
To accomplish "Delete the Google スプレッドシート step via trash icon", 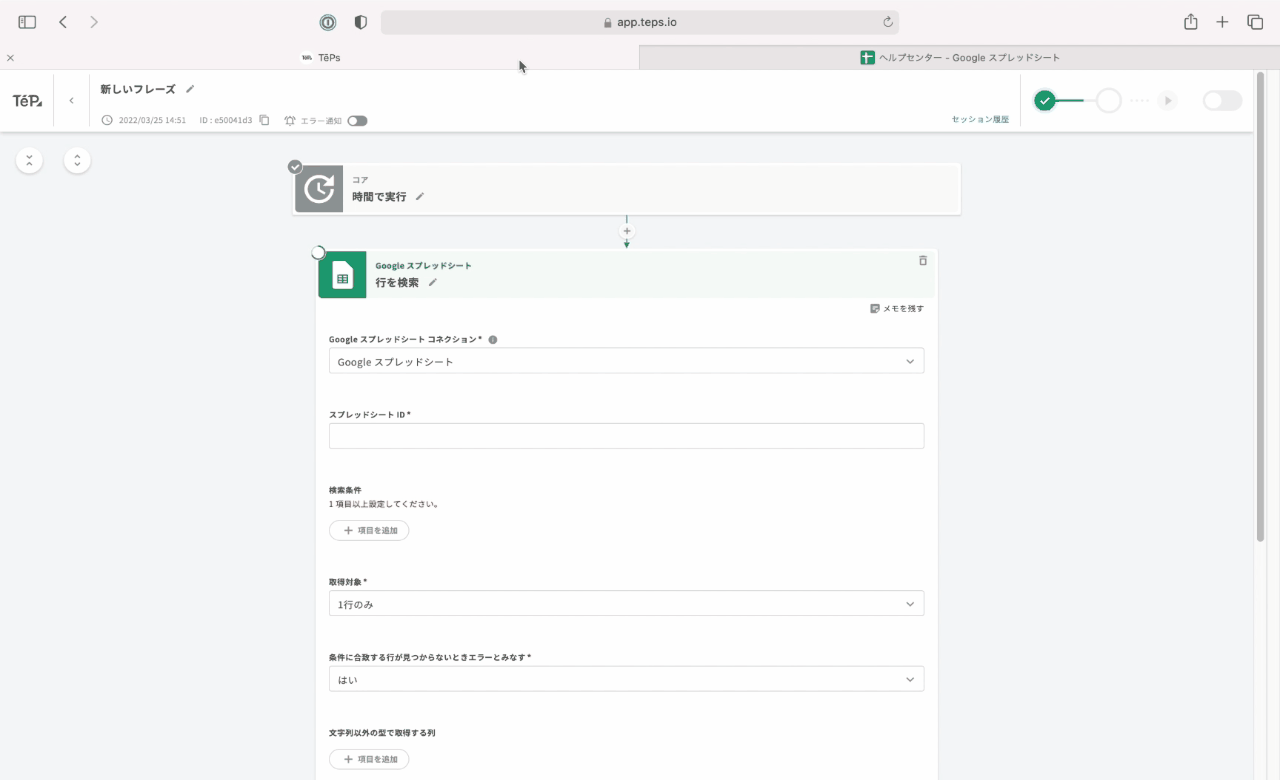I will (x=922, y=261).
